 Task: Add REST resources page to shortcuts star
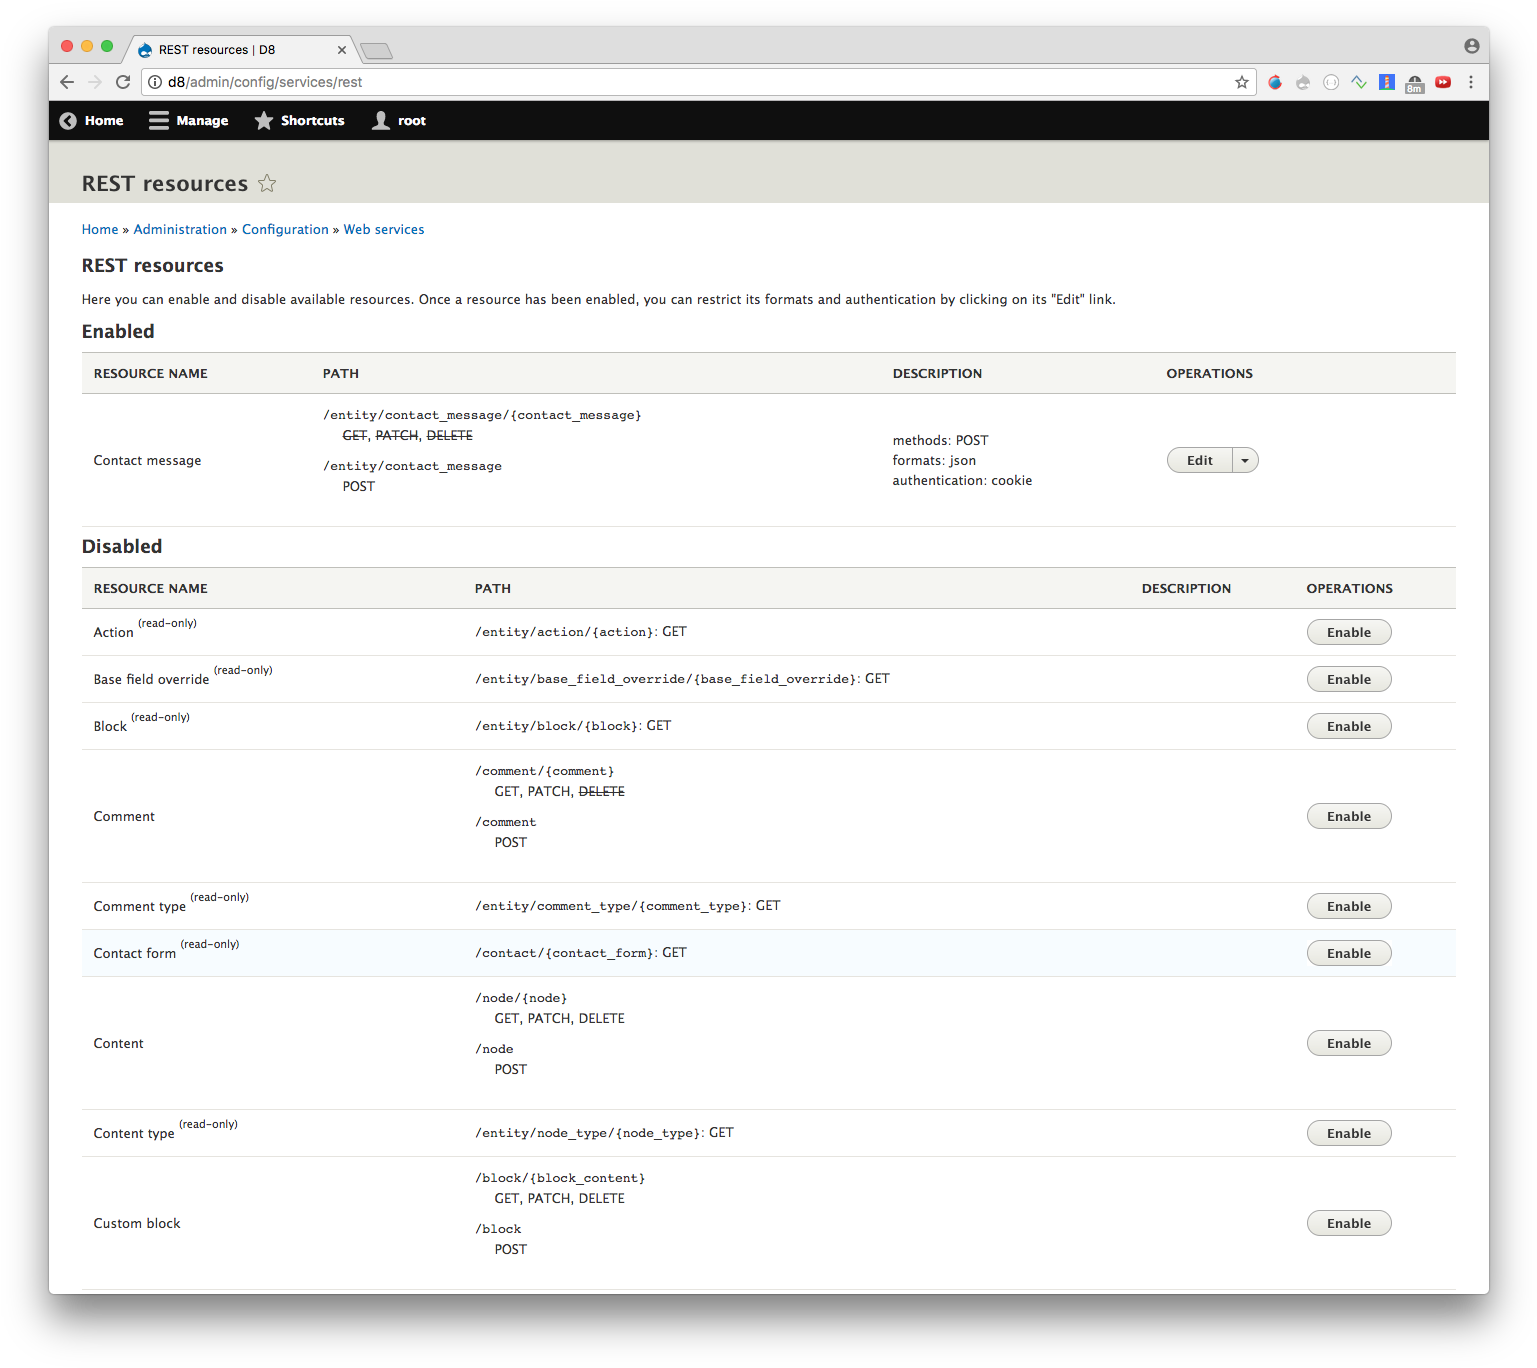[x=267, y=183]
